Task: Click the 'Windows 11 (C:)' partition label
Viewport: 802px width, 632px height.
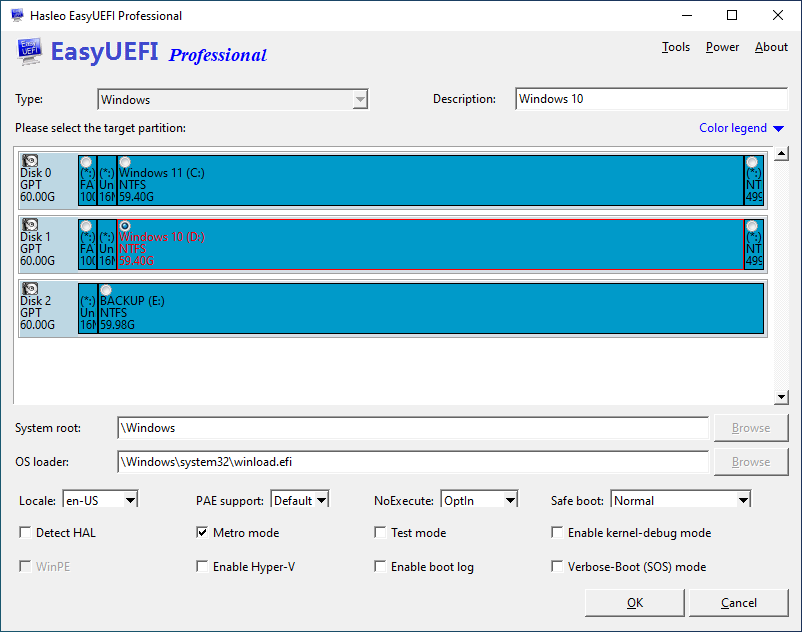Action: click(x=162, y=173)
